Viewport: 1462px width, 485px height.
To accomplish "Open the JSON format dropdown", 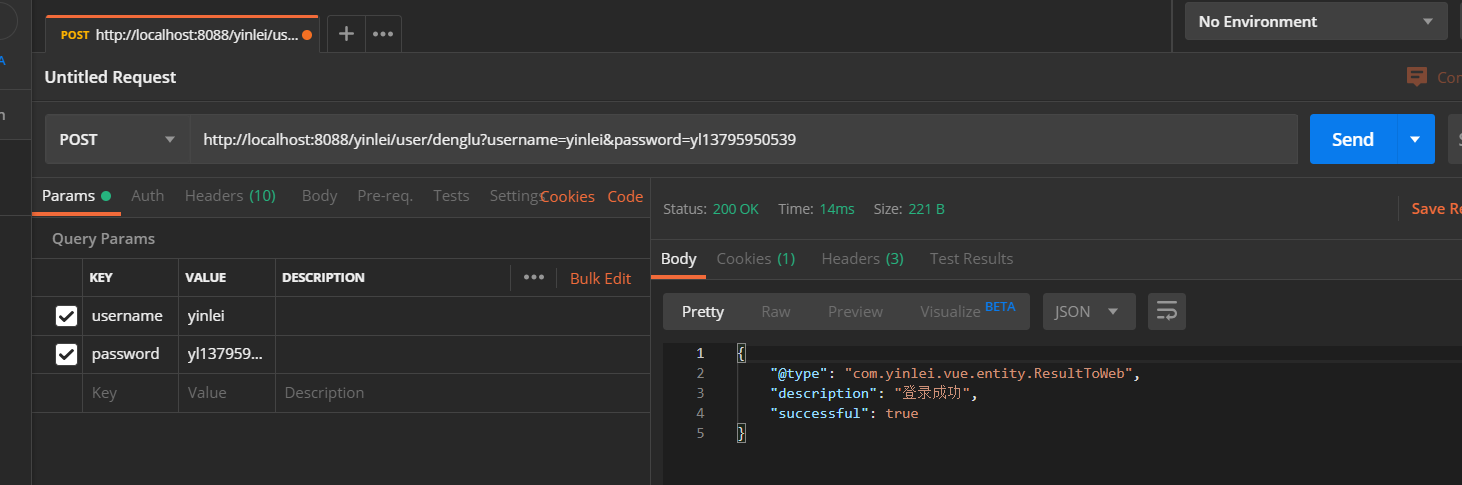I will tap(1088, 311).
